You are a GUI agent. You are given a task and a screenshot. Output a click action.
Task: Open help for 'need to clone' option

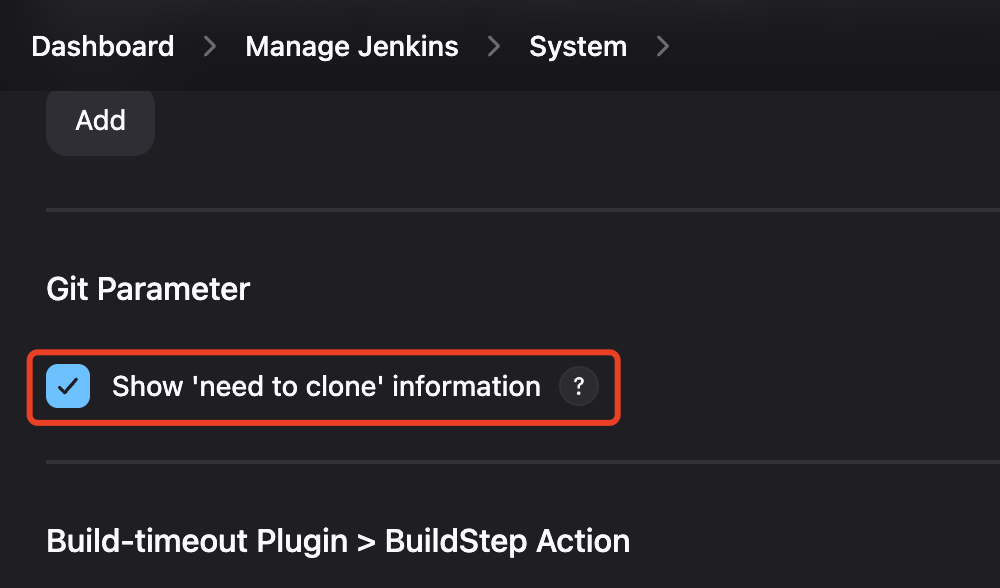point(579,386)
